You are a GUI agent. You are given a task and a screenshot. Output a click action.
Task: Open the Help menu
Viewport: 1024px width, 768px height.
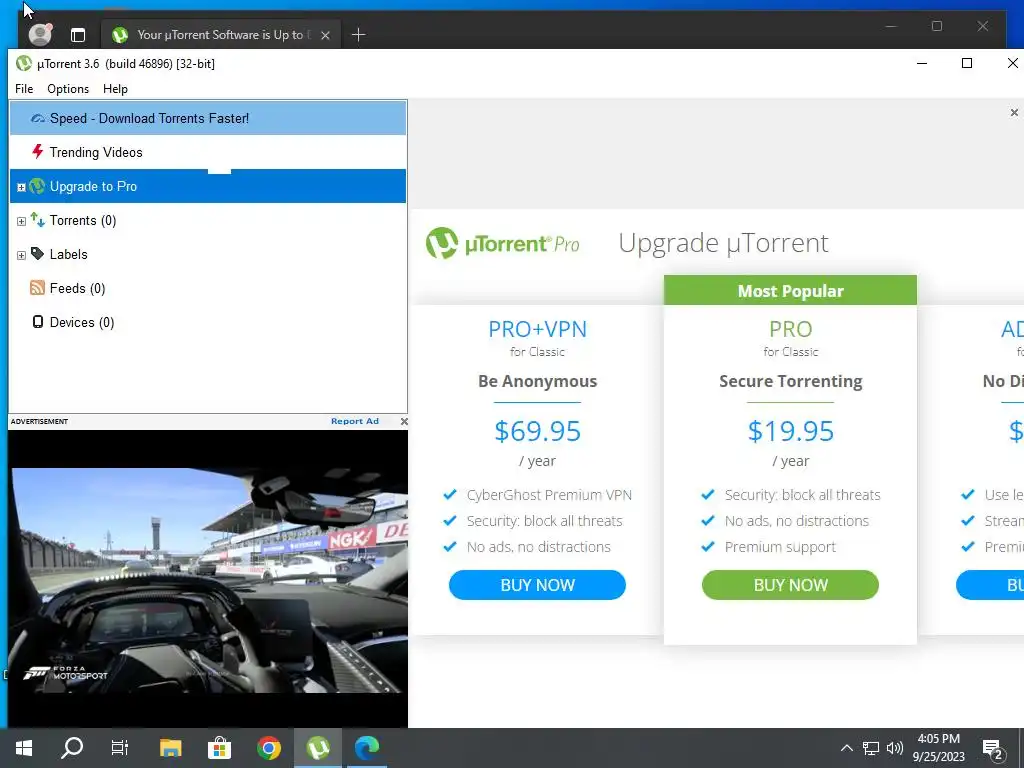[x=115, y=89]
